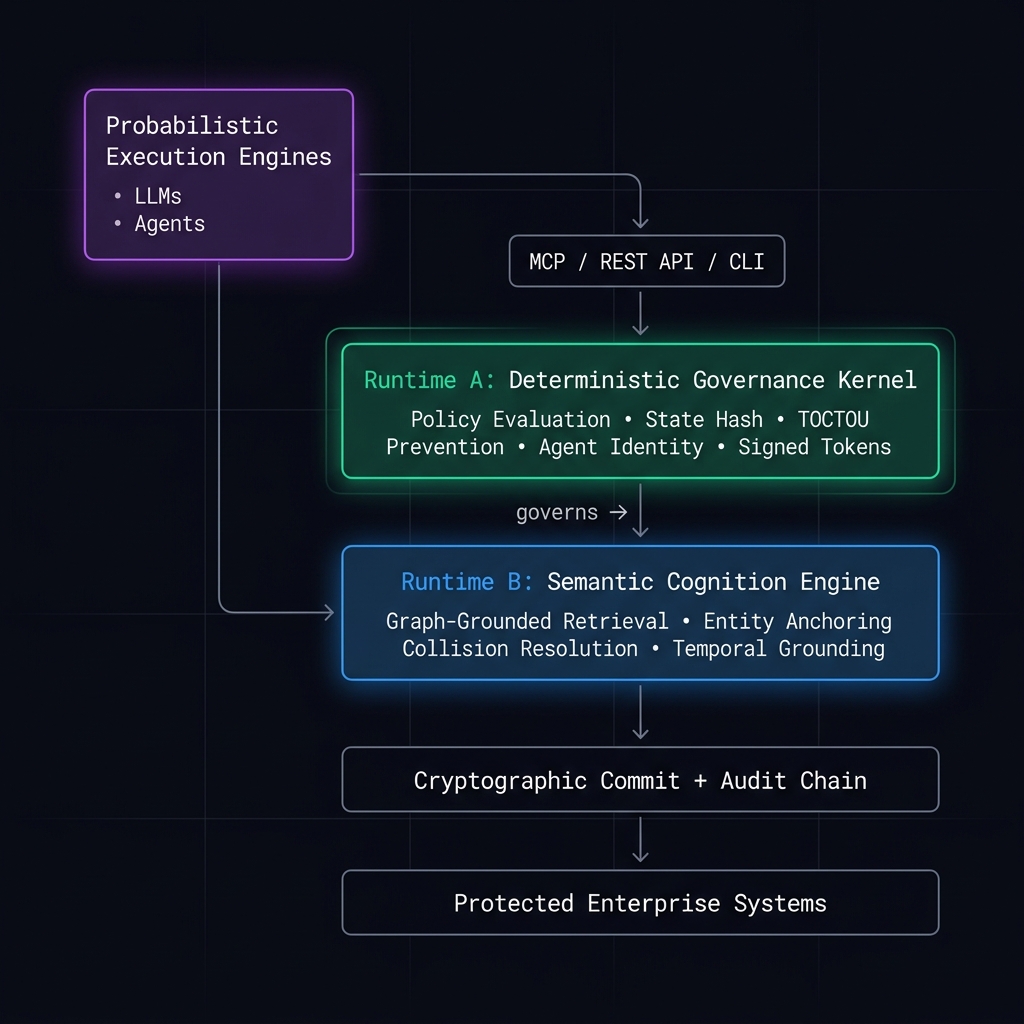Click the Collision Resolution text

click(520, 648)
